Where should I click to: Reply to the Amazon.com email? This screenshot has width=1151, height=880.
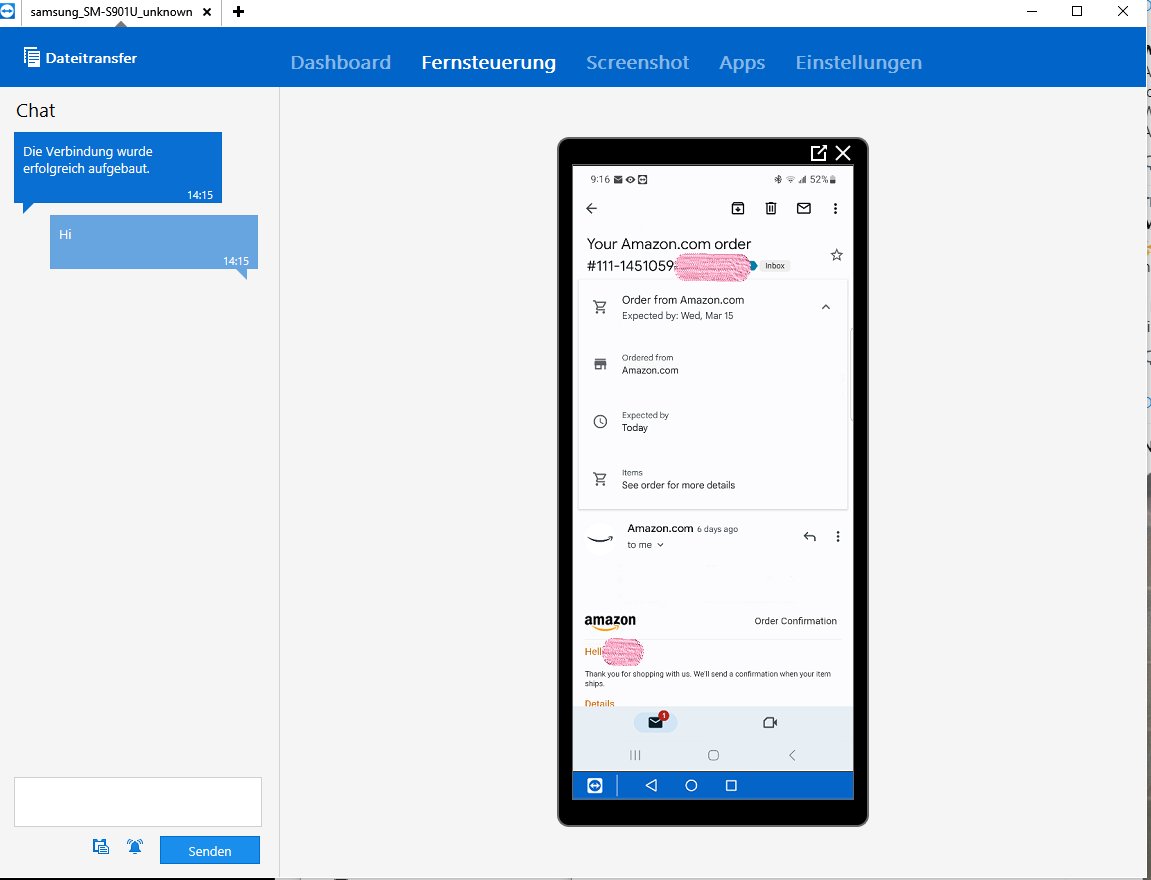tap(810, 537)
